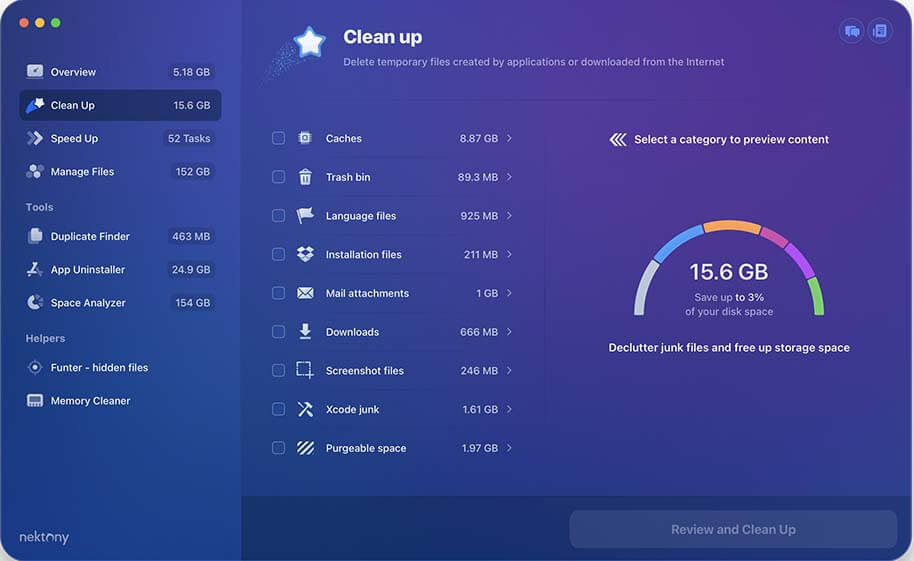Image resolution: width=914 pixels, height=561 pixels.
Task: Check the Screenshot files checkbox
Action: (x=279, y=370)
